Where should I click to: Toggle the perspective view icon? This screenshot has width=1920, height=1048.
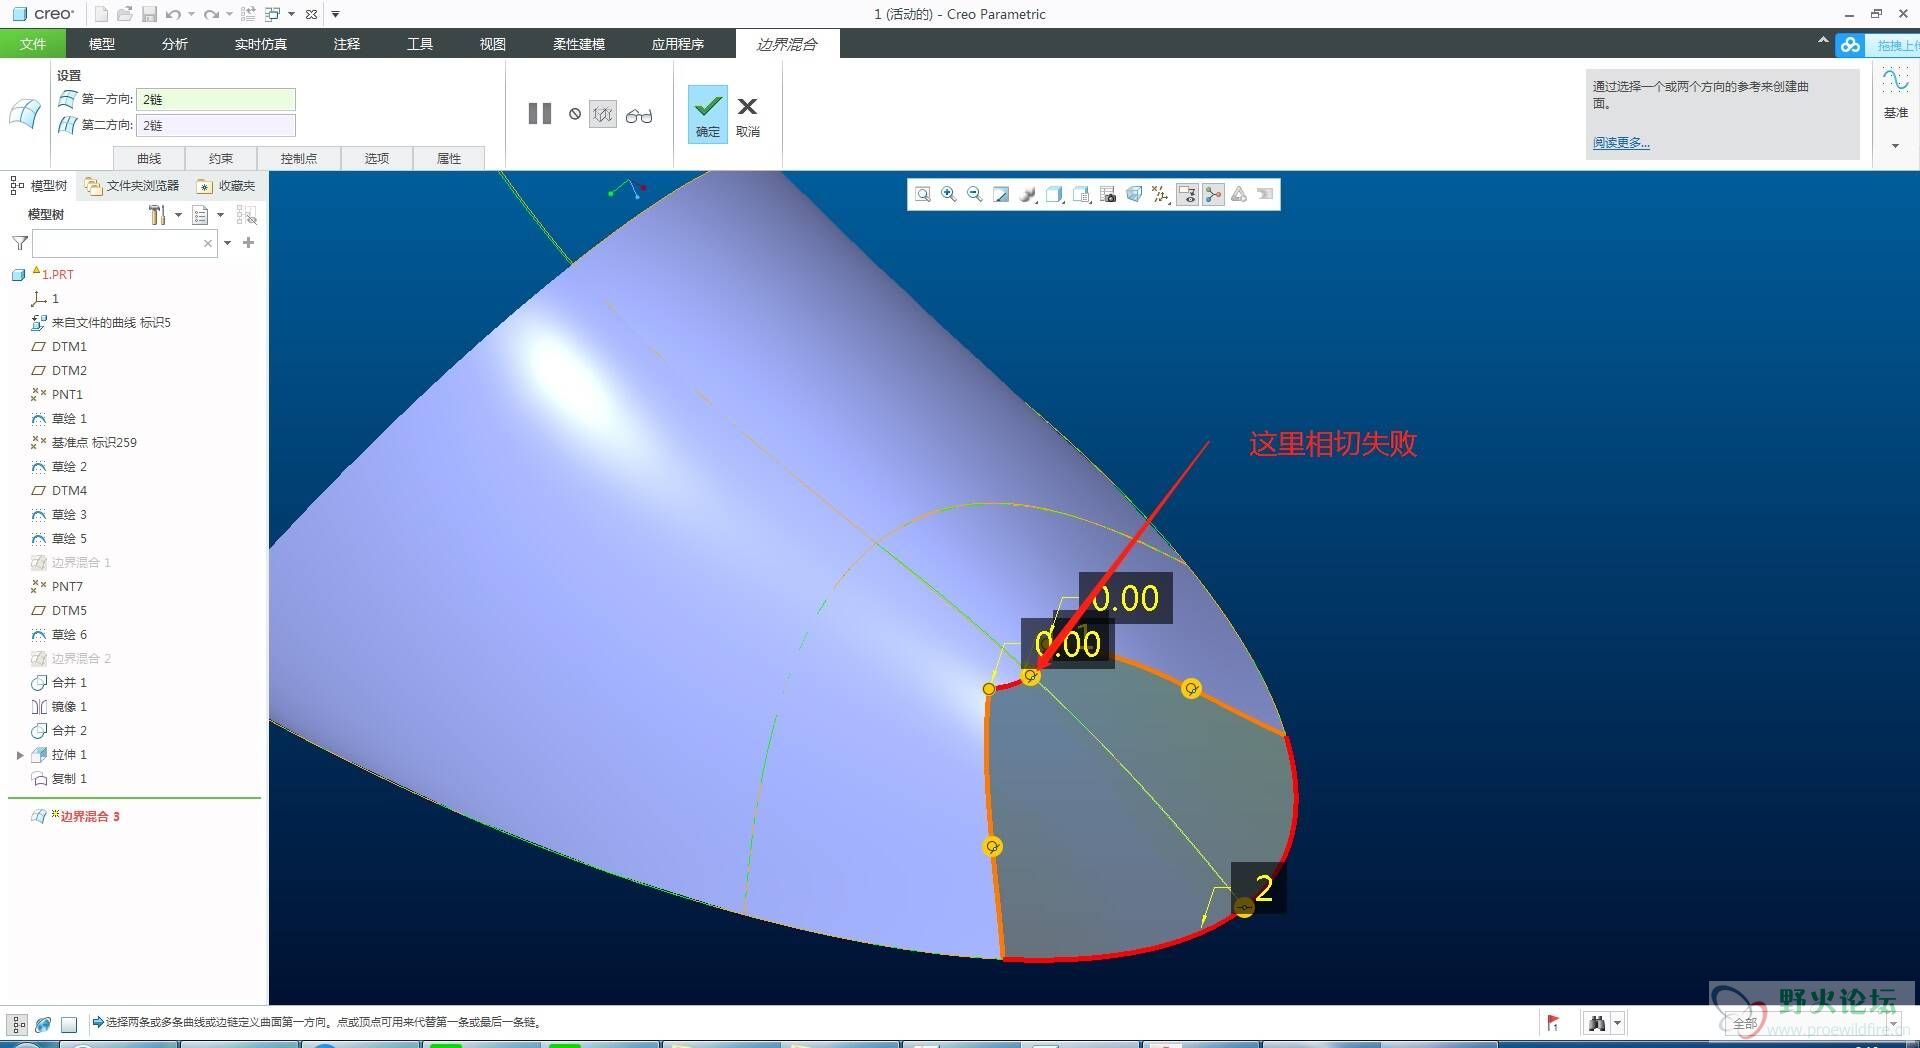coord(1134,195)
